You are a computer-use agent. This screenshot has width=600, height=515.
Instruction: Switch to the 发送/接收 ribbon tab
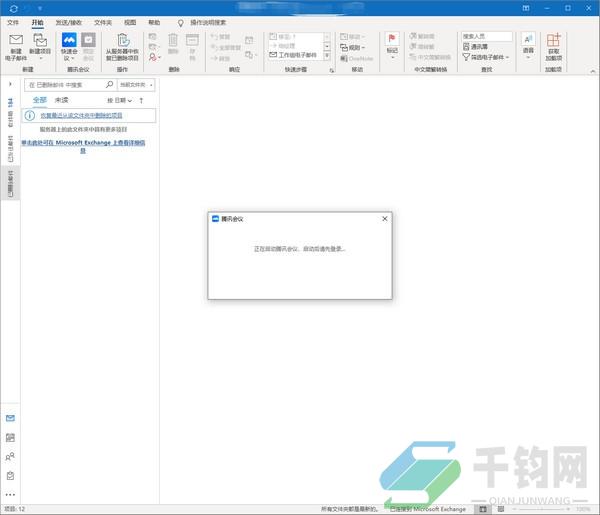[x=70, y=21]
